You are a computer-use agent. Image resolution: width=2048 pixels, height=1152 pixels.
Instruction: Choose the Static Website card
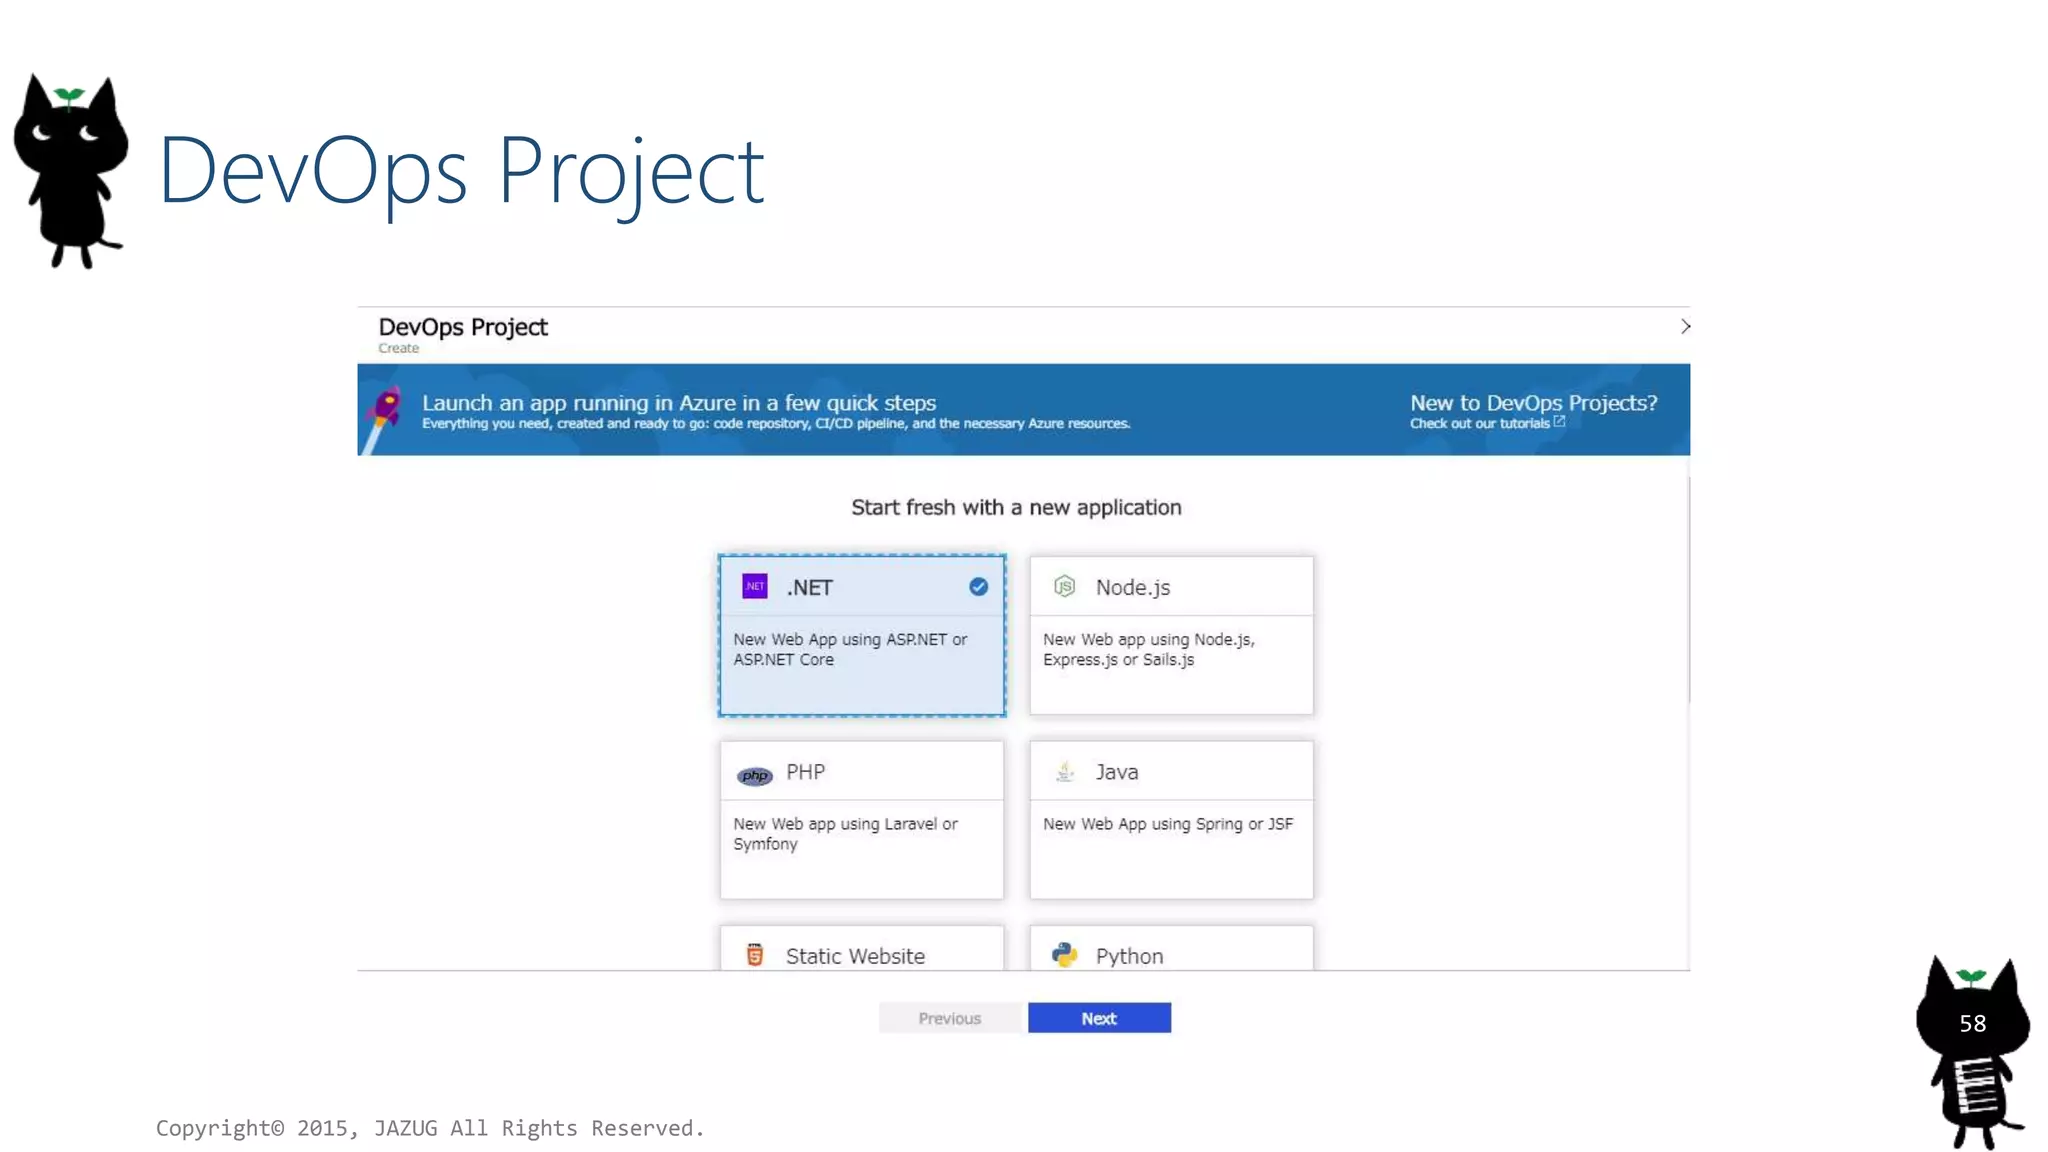point(861,948)
